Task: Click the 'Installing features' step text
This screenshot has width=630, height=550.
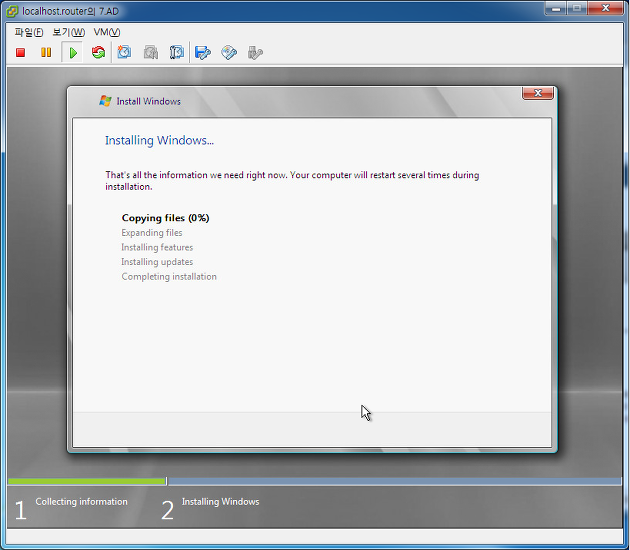Action: click(x=157, y=247)
